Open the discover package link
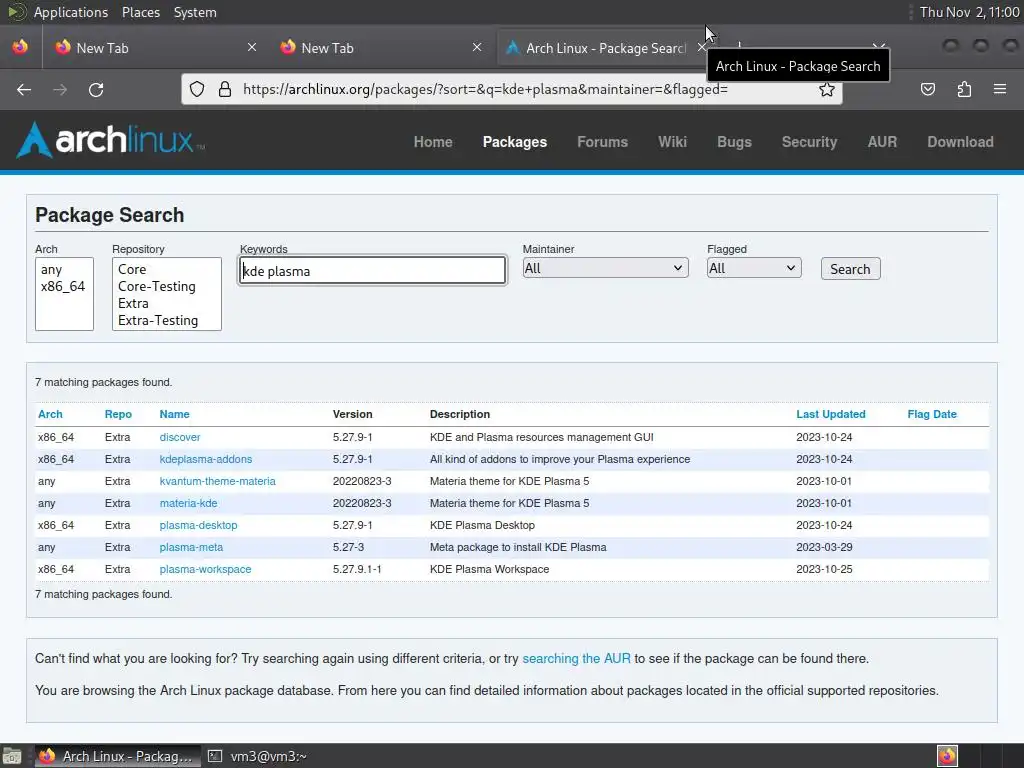This screenshot has height=768, width=1024. (180, 437)
